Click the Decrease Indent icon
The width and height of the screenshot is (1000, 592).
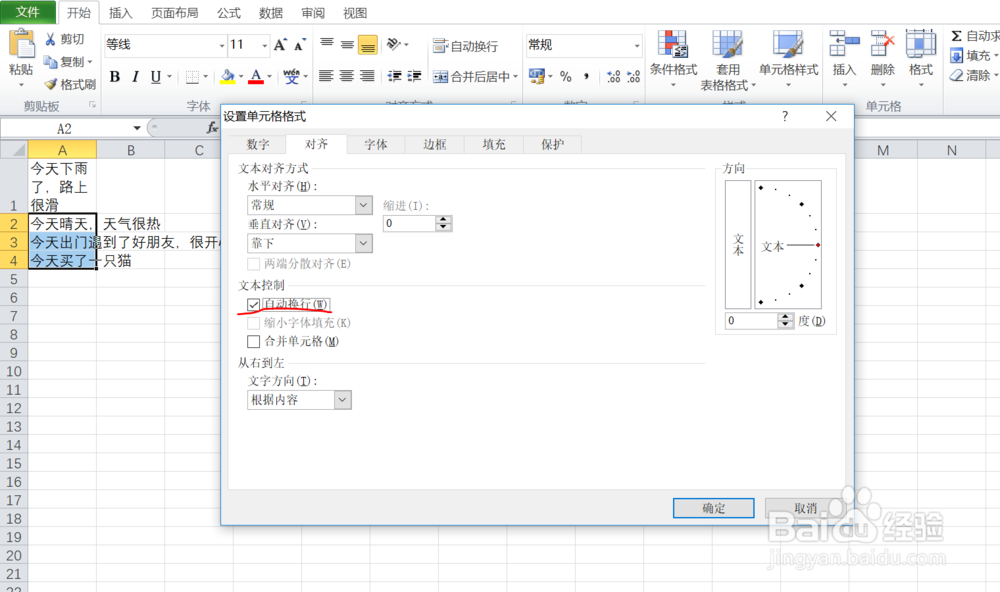pyautogui.click(x=394, y=76)
